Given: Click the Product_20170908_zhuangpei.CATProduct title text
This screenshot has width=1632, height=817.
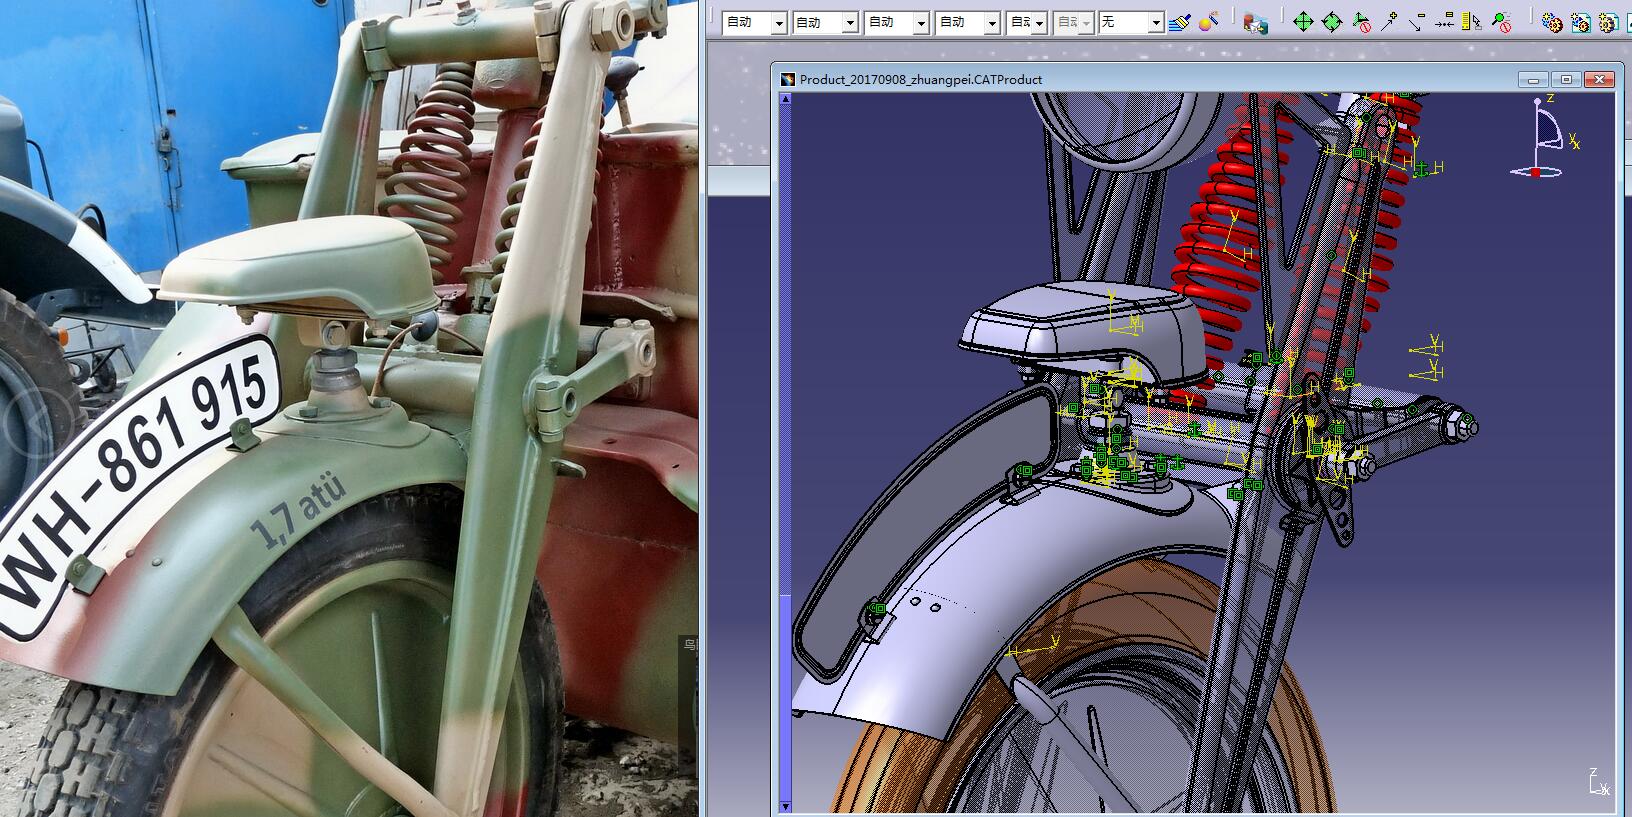Looking at the screenshot, I should click(x=921, y=79).
